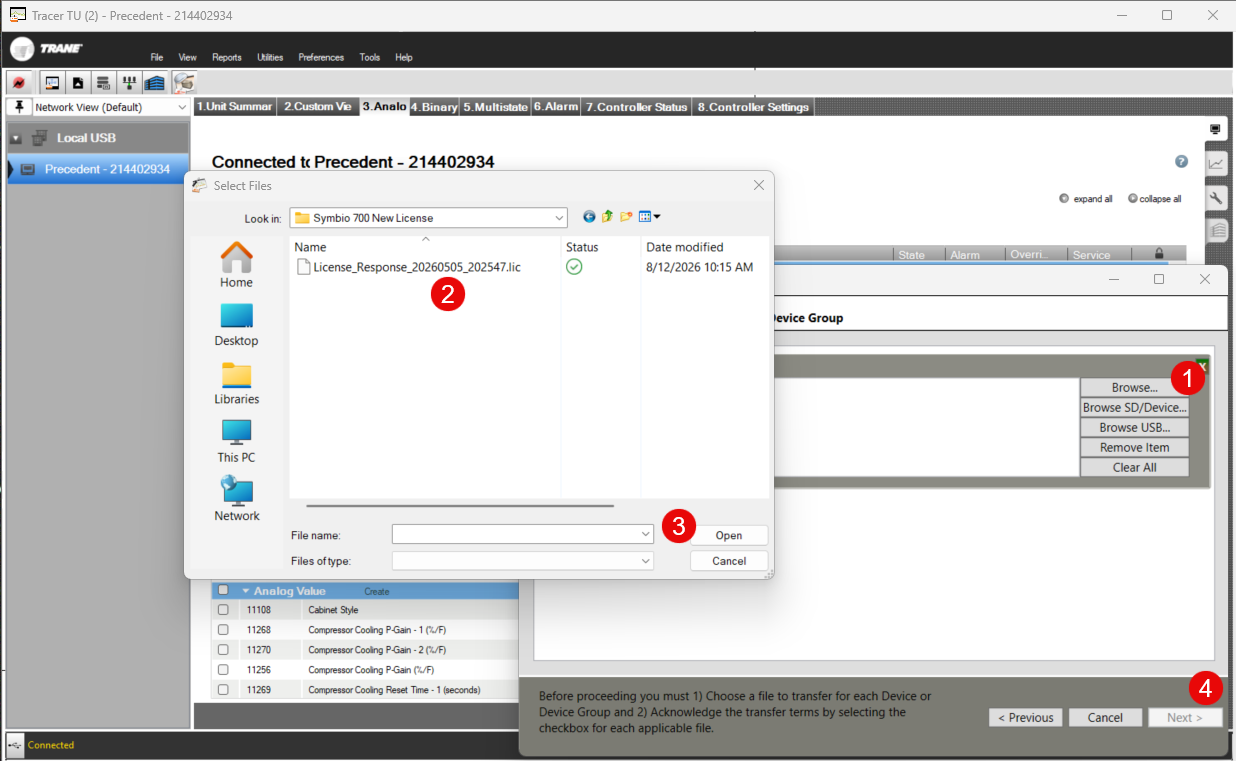Switch to the 6.Alarm tab
The width and height of the screenshot is (1236, 761).
(x=556, y=107)
